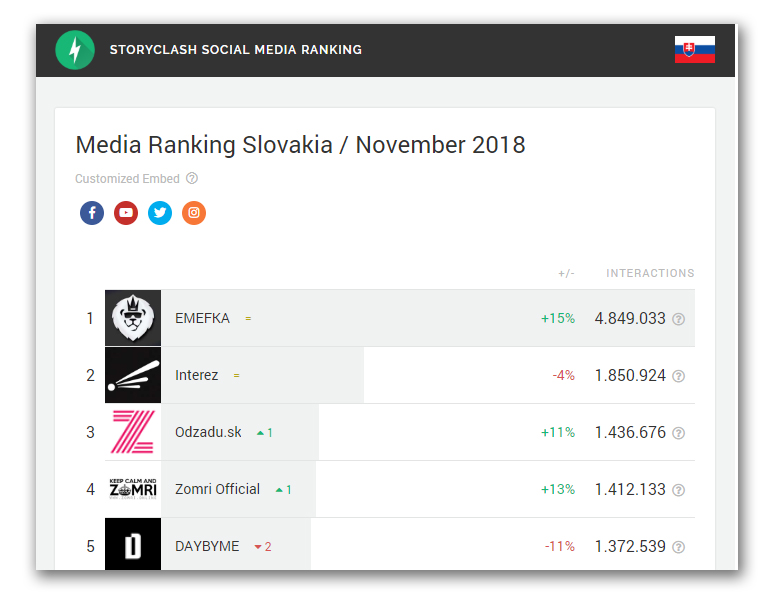The image size is (771, 612).
Task: Click help icon beside Customized Embed
Action: 192,179
